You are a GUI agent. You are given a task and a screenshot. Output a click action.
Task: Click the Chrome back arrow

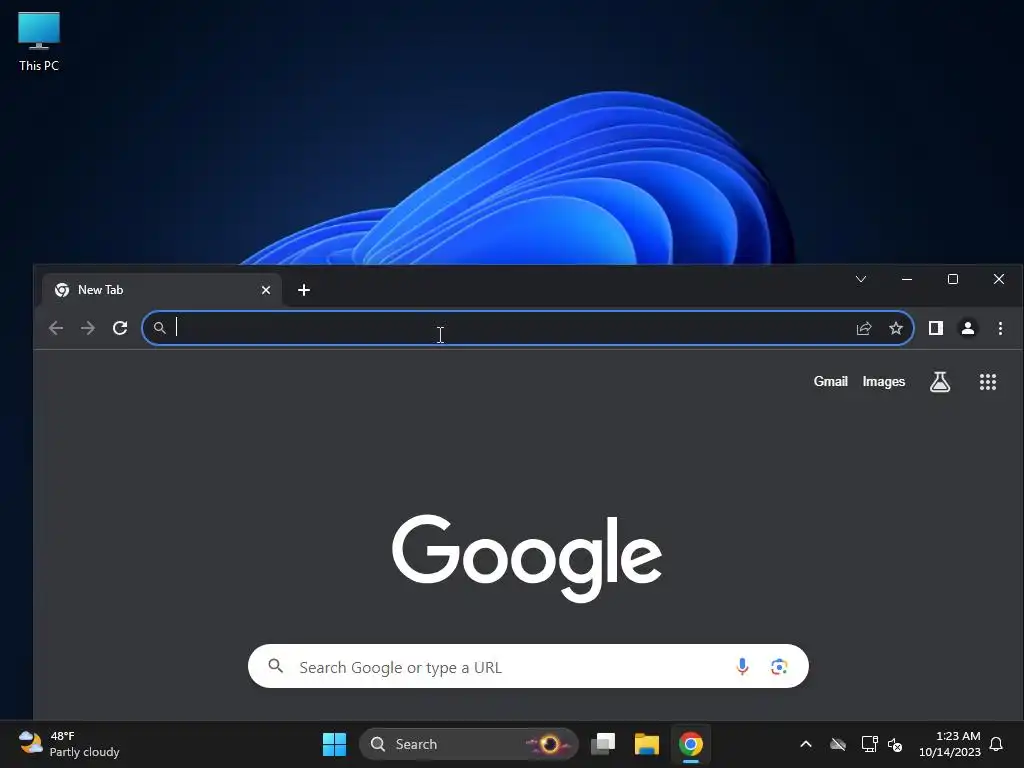point(56,328)
